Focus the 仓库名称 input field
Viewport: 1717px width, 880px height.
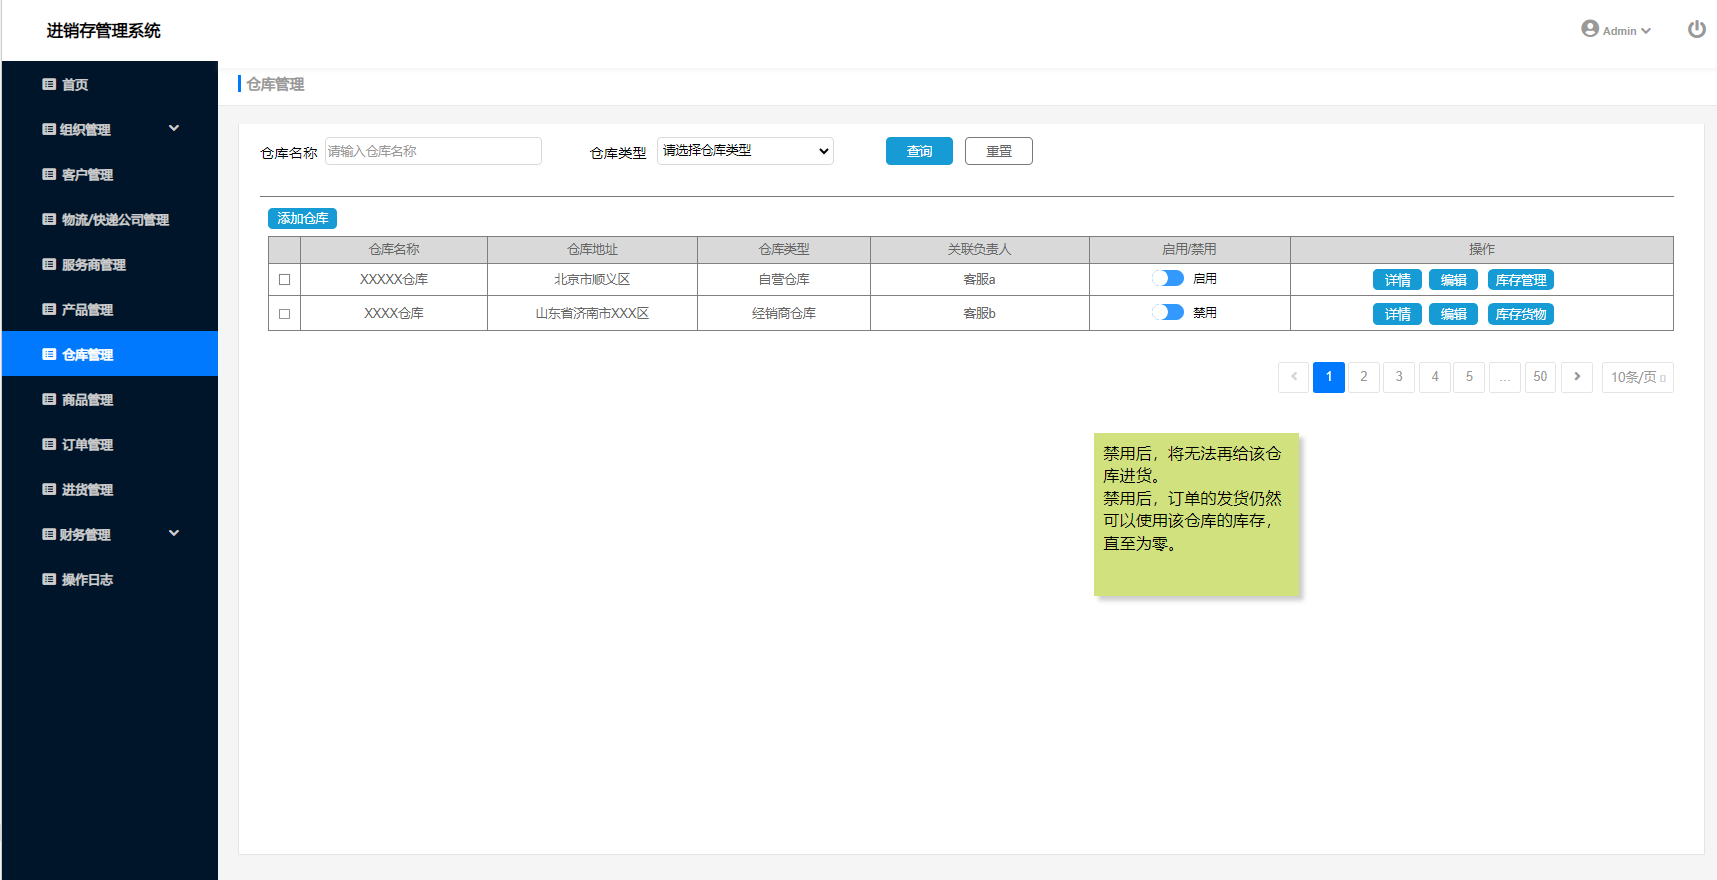(433, 151)
